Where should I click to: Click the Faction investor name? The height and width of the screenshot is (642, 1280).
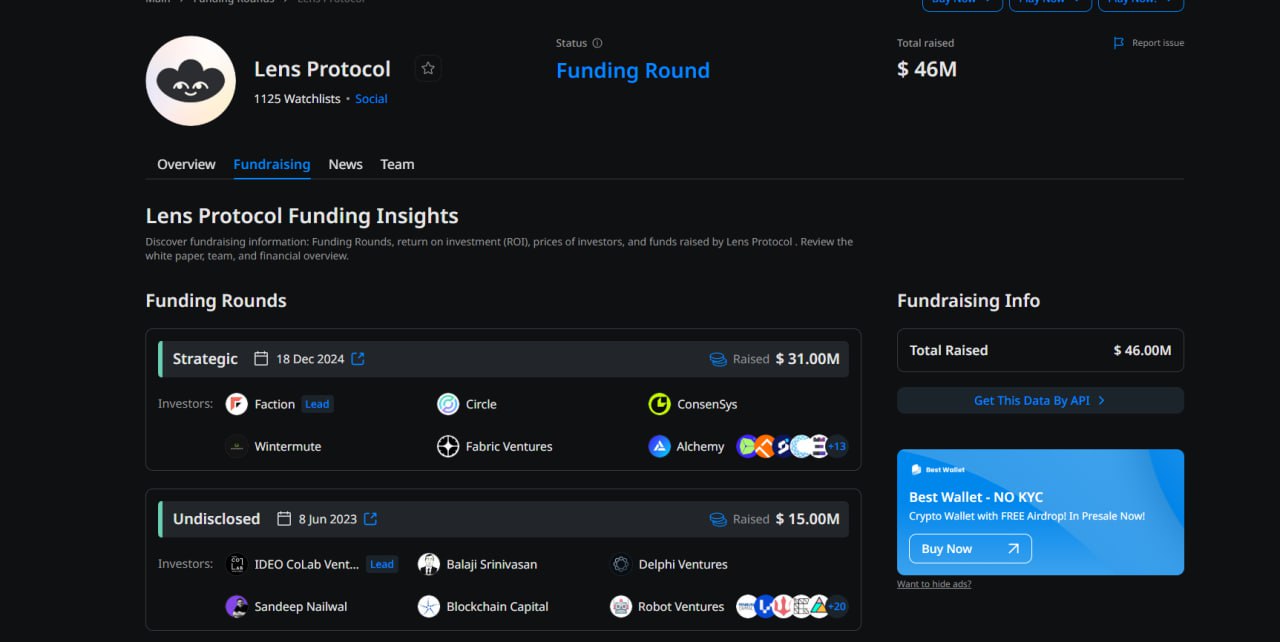click(x=275, y=404)
